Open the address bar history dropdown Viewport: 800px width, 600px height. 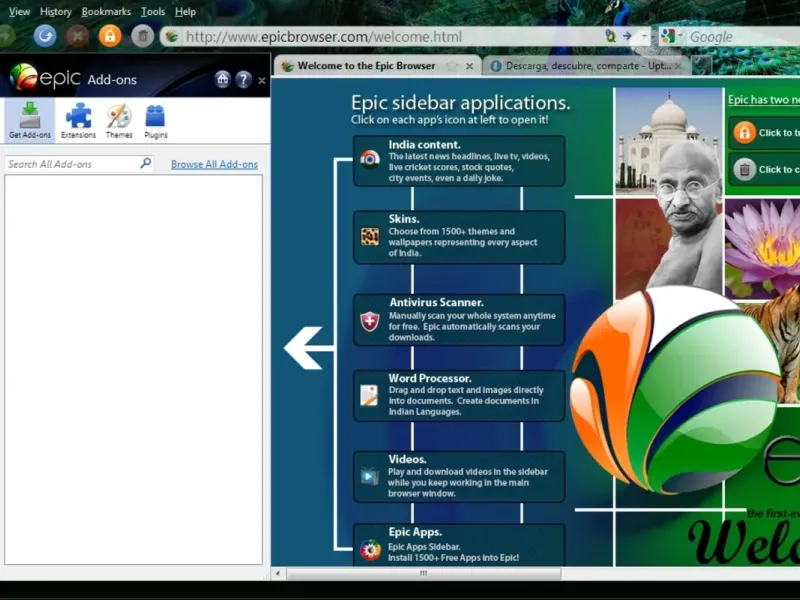(644, 36)
